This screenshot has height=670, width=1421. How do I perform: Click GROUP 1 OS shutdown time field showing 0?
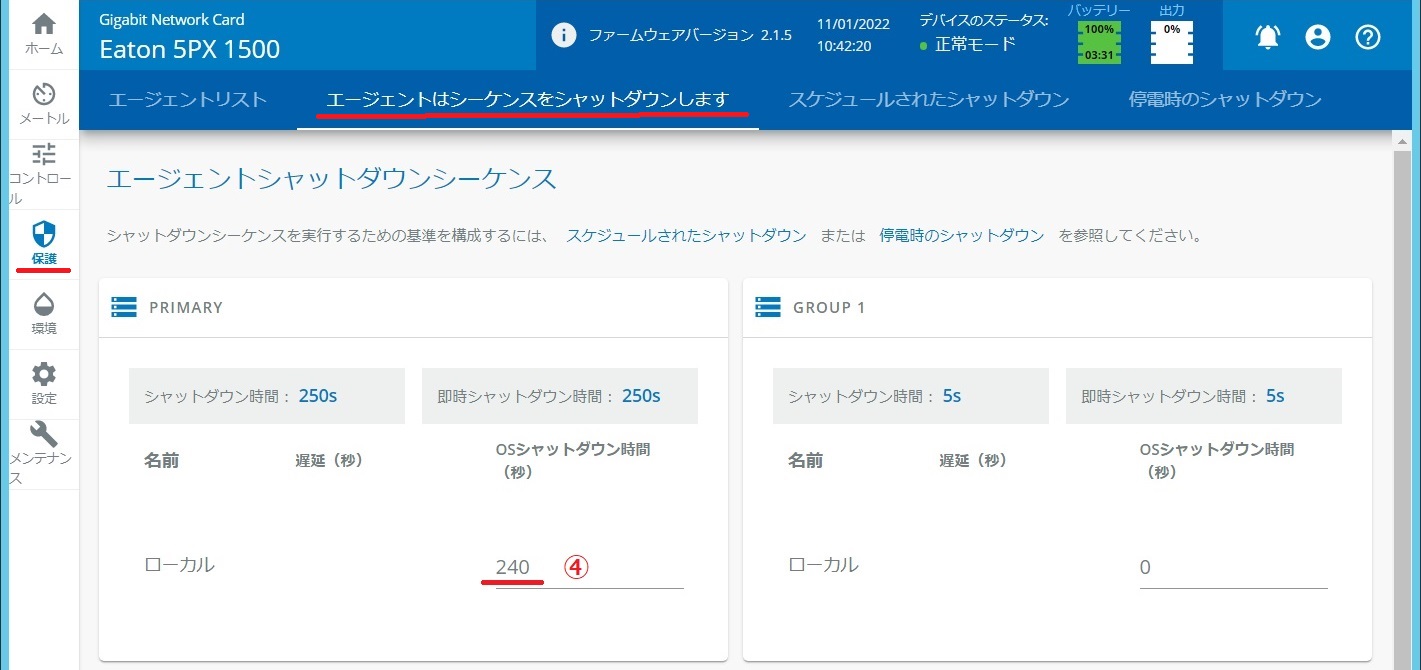click(1232, 568)
